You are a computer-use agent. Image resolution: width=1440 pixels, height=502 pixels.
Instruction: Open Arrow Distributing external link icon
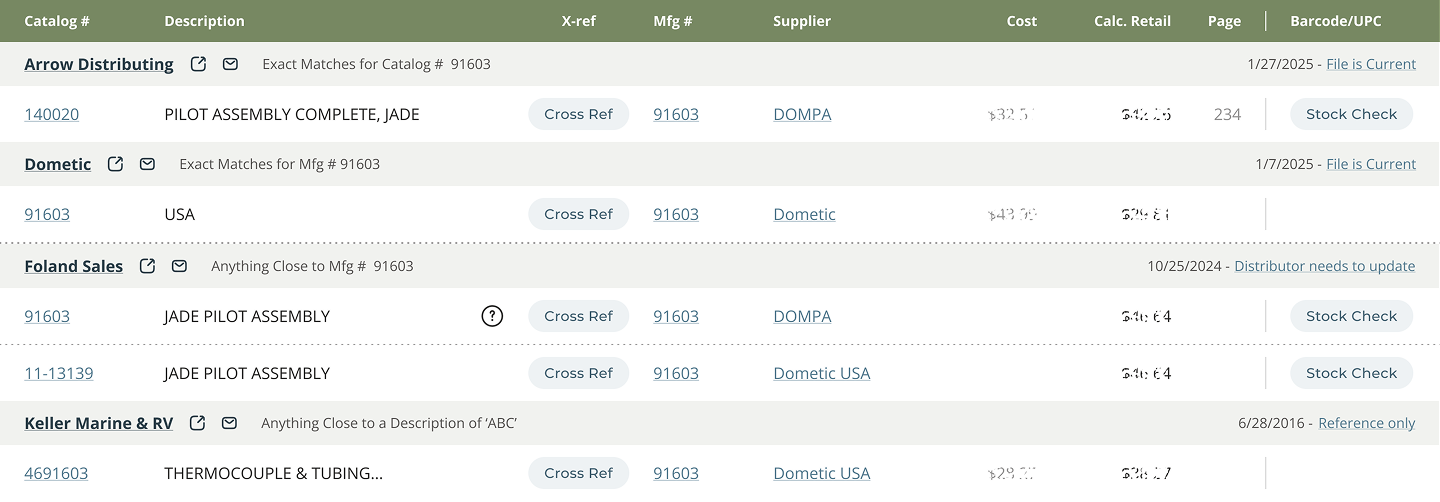click(x=198, y=64)
